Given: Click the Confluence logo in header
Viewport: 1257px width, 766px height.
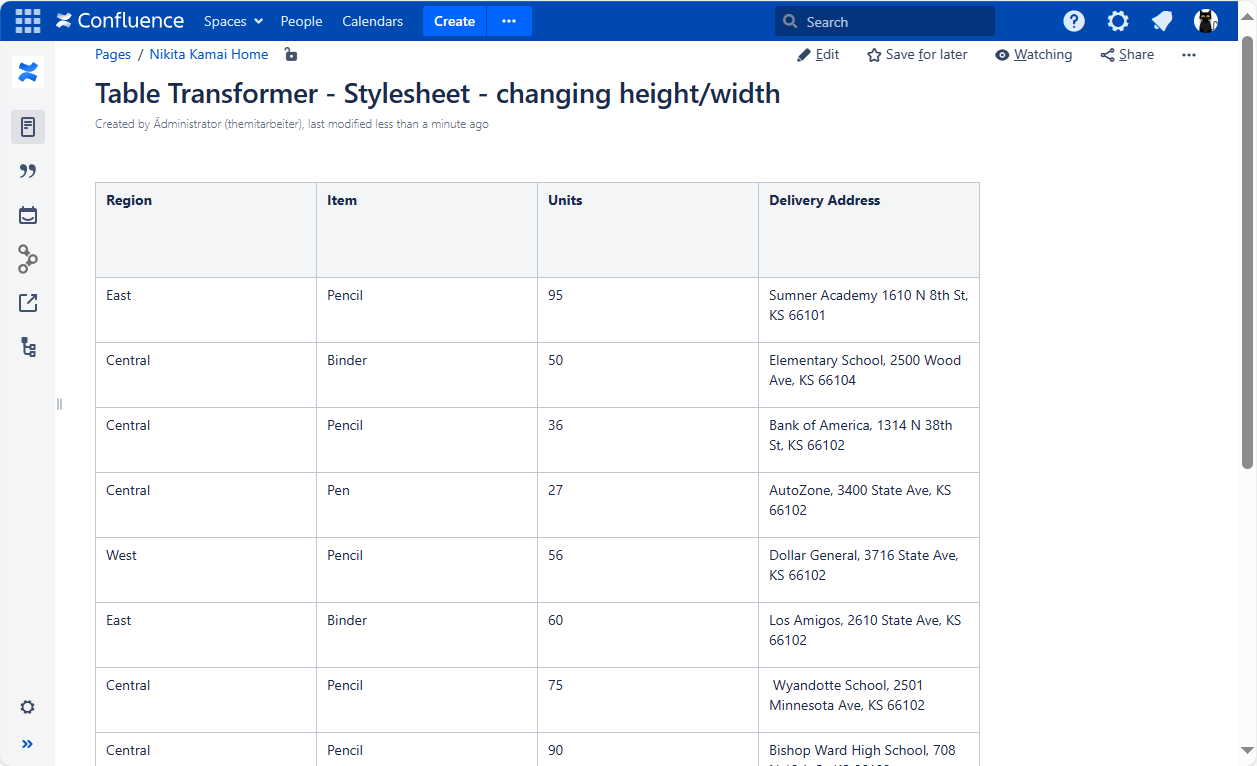Looking at the screenshot, I should click(x=120, y=21).
